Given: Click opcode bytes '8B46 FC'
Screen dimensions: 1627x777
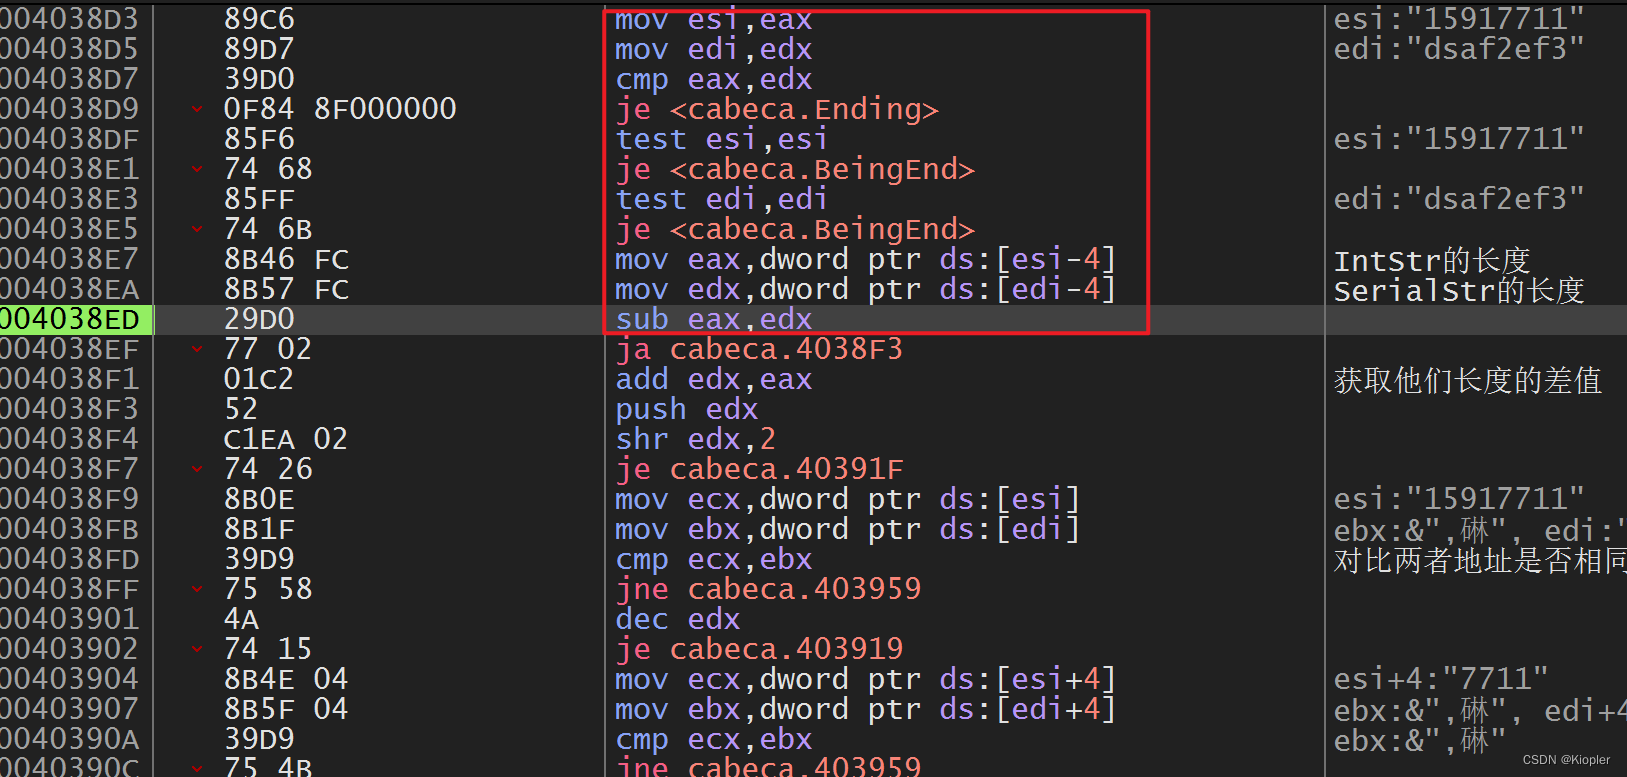Looking at the screenshot, I should pos(286,259).
